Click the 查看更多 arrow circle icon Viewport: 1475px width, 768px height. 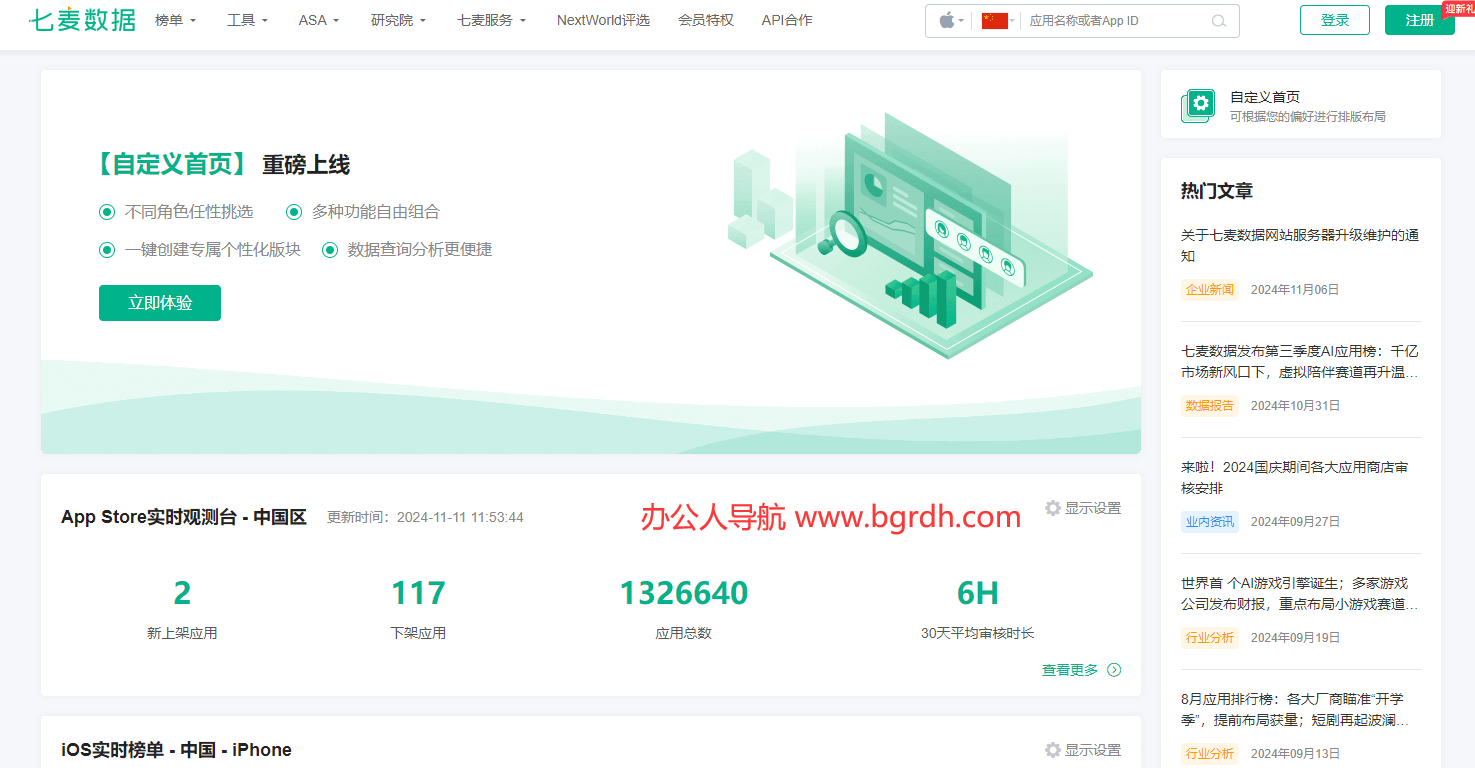click(1114, 670)
